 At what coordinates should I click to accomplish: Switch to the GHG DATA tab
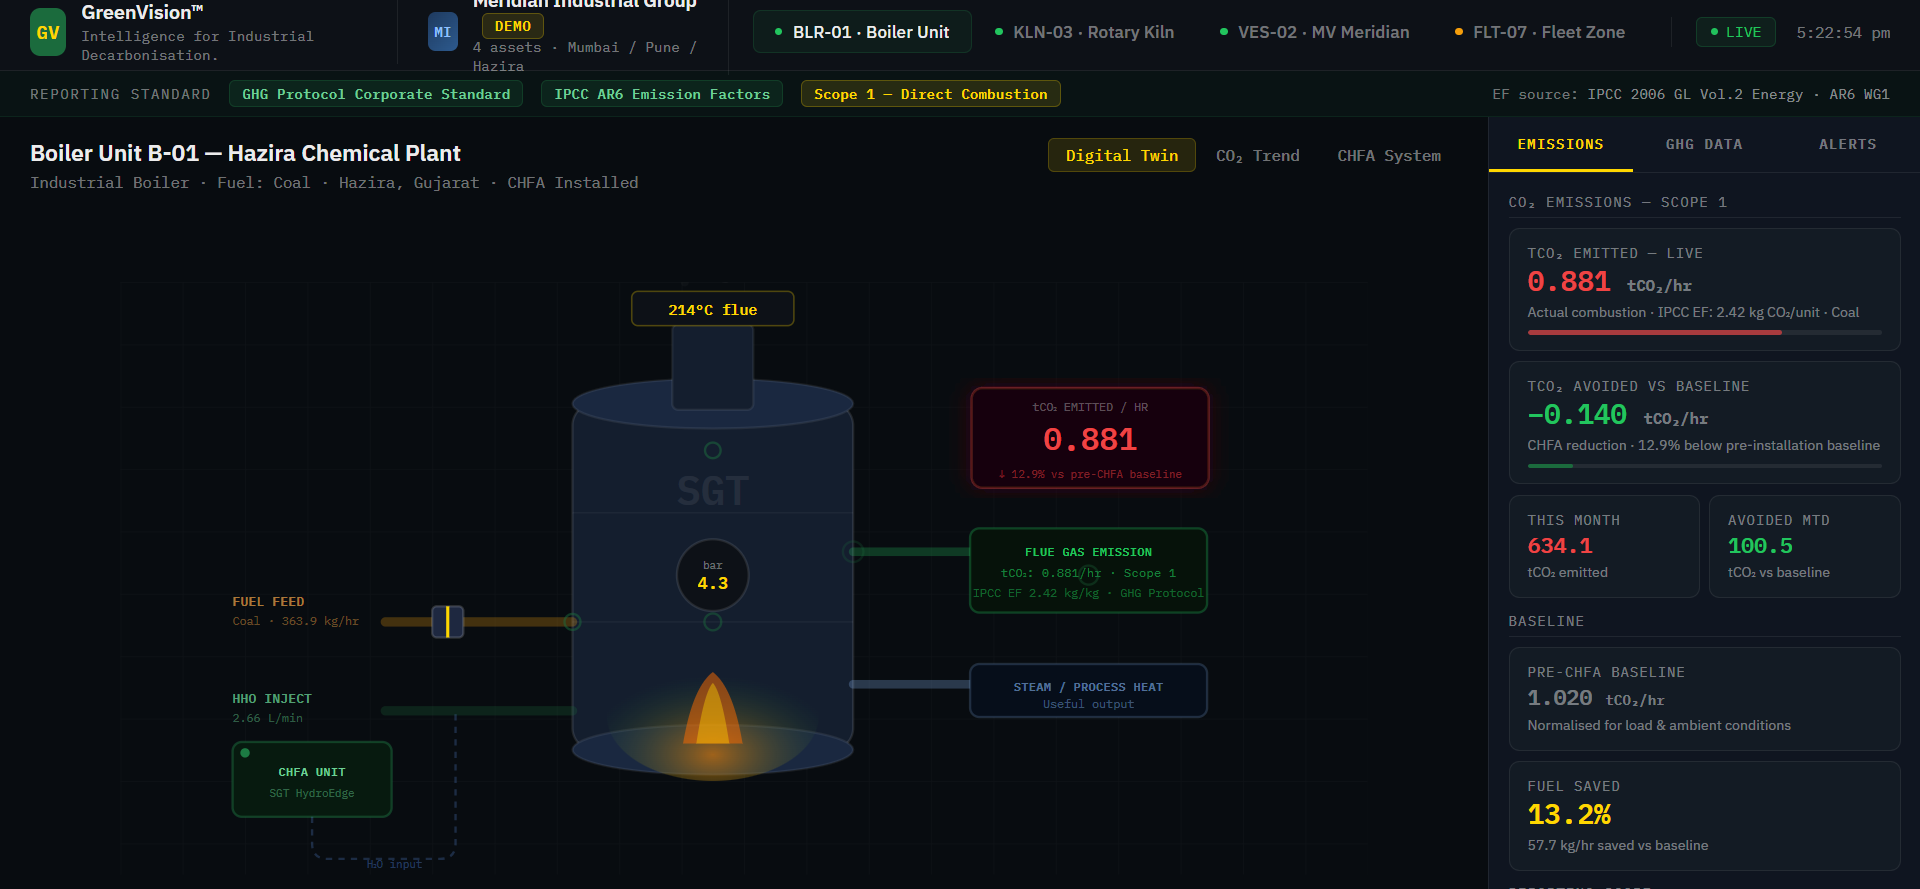pyautogui.click(x=1703, y=145)
